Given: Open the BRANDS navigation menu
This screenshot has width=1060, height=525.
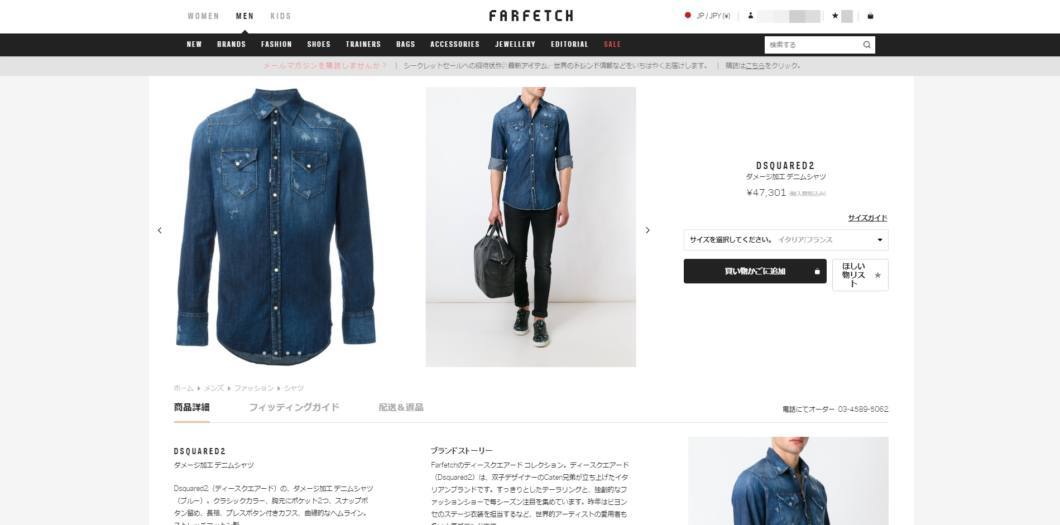Looking at the screenshot, I should 231,45.
